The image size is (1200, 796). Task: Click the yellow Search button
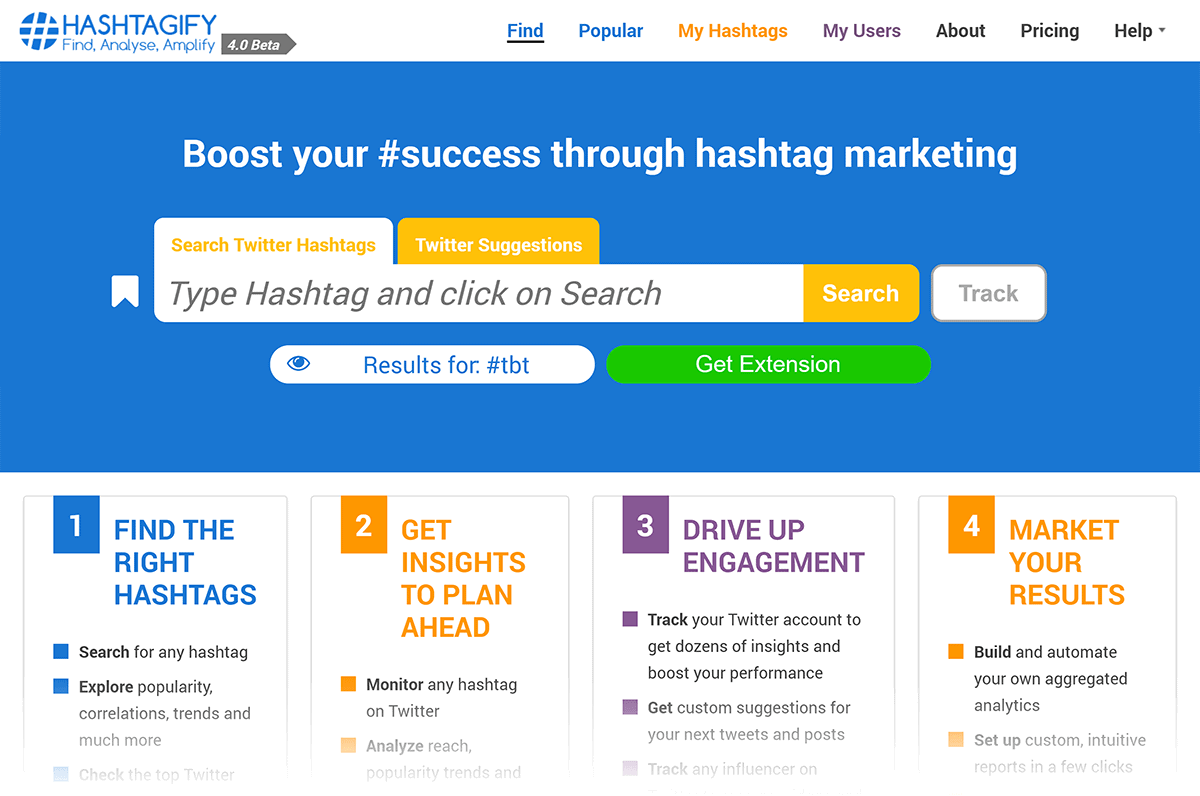coord(861,293)
